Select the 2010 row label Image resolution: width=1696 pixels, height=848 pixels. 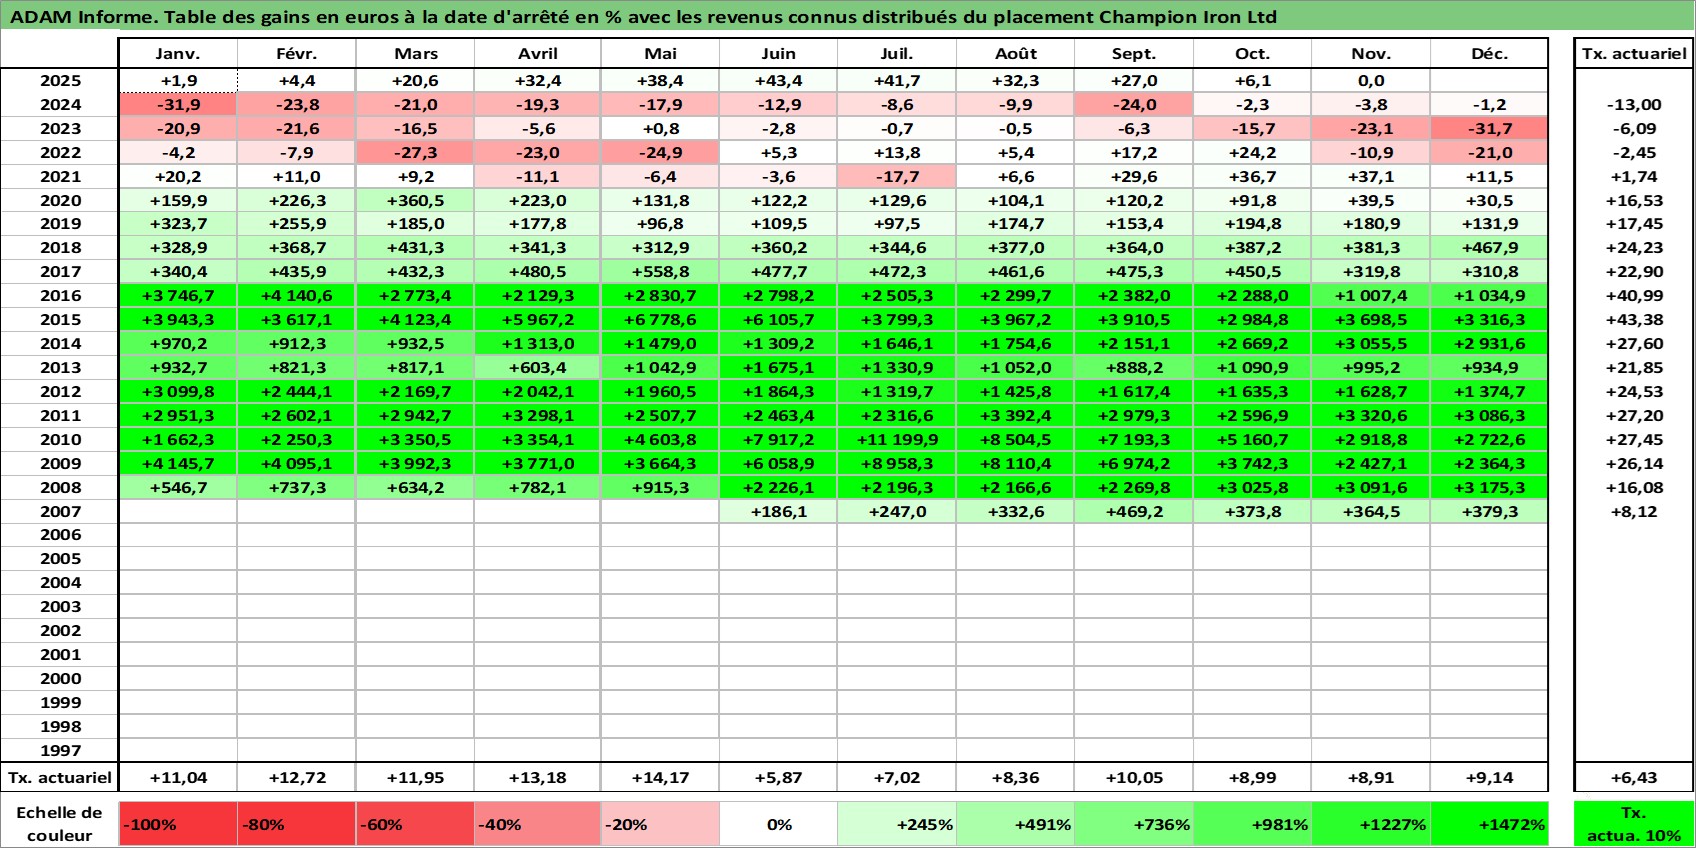tap(60, 439)
